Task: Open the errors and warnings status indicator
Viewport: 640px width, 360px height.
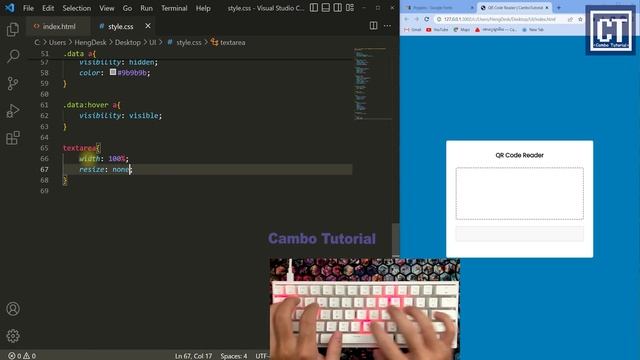Action: tap(22, 356)
